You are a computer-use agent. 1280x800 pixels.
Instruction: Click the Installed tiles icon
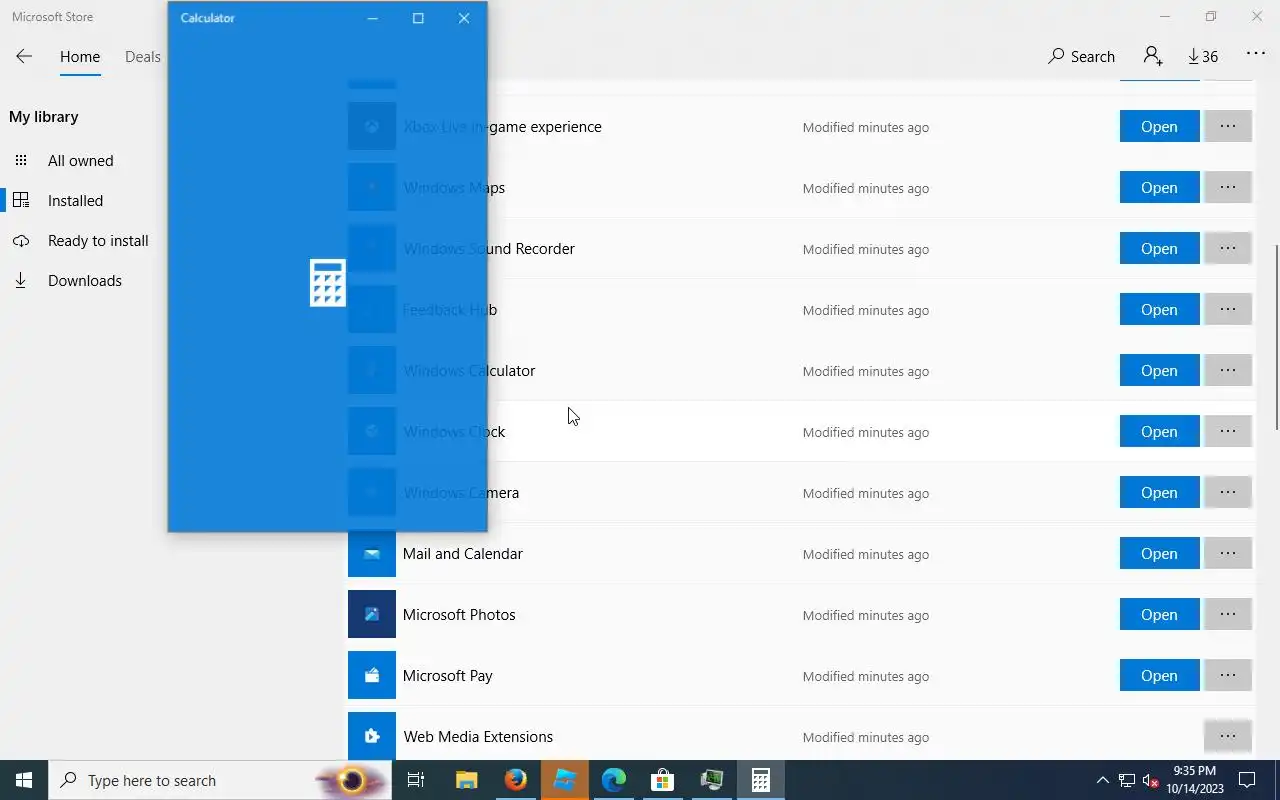pyautogui.click(x=21, y=200)
